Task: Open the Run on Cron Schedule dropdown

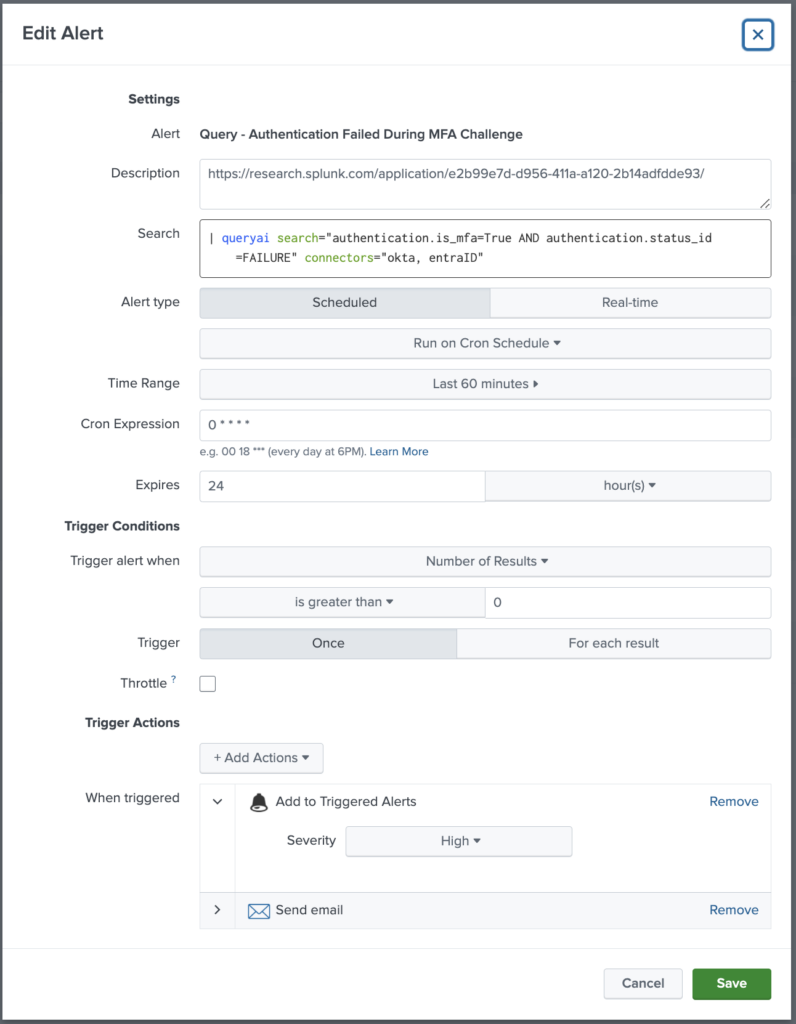Action: pyautogui.click(x=486, y=343)
